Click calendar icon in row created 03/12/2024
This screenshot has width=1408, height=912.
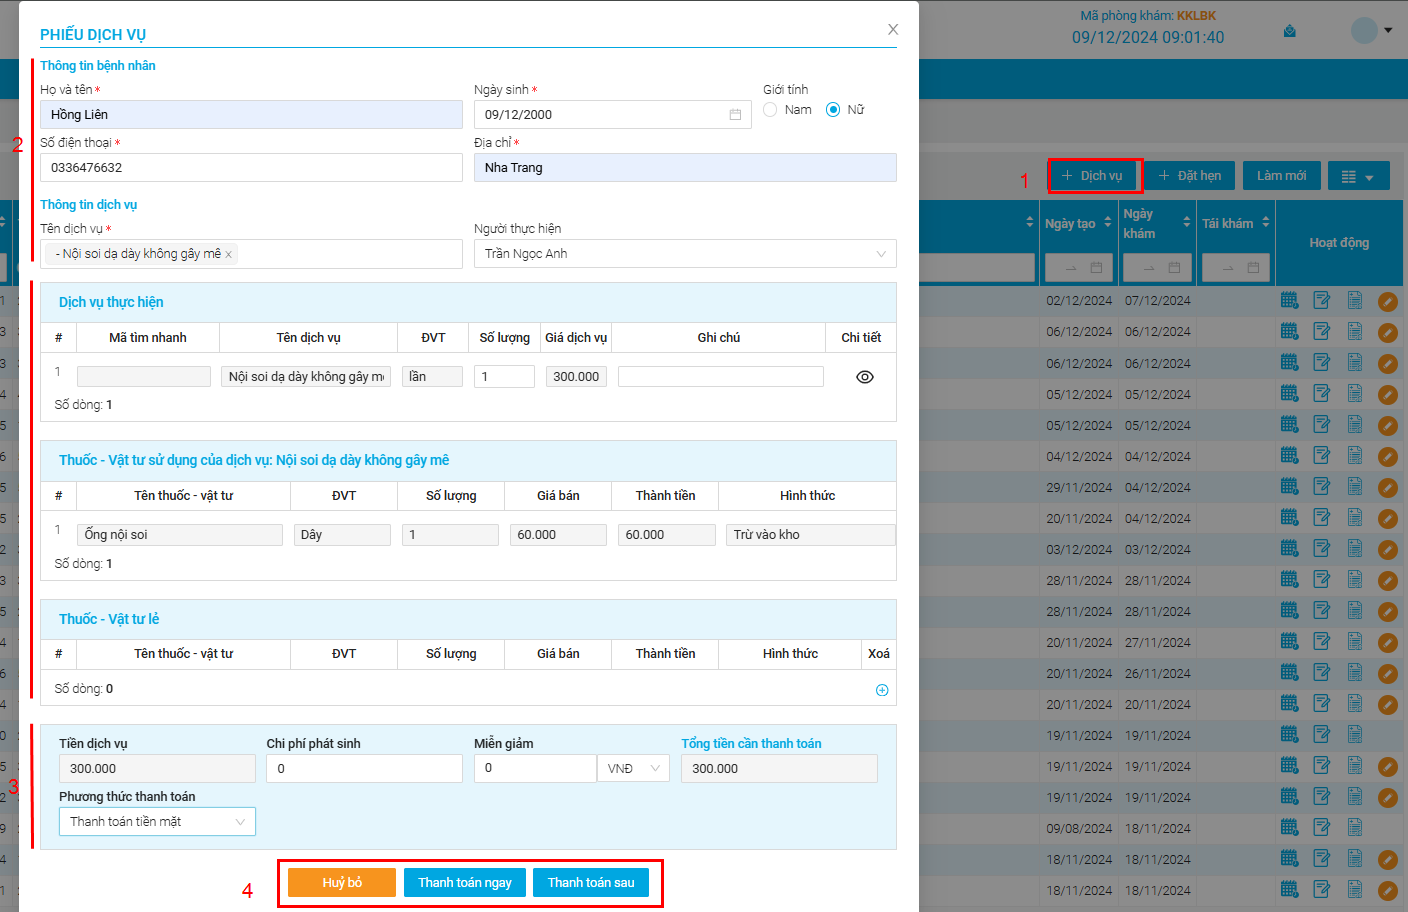(x=1290, y=549)
